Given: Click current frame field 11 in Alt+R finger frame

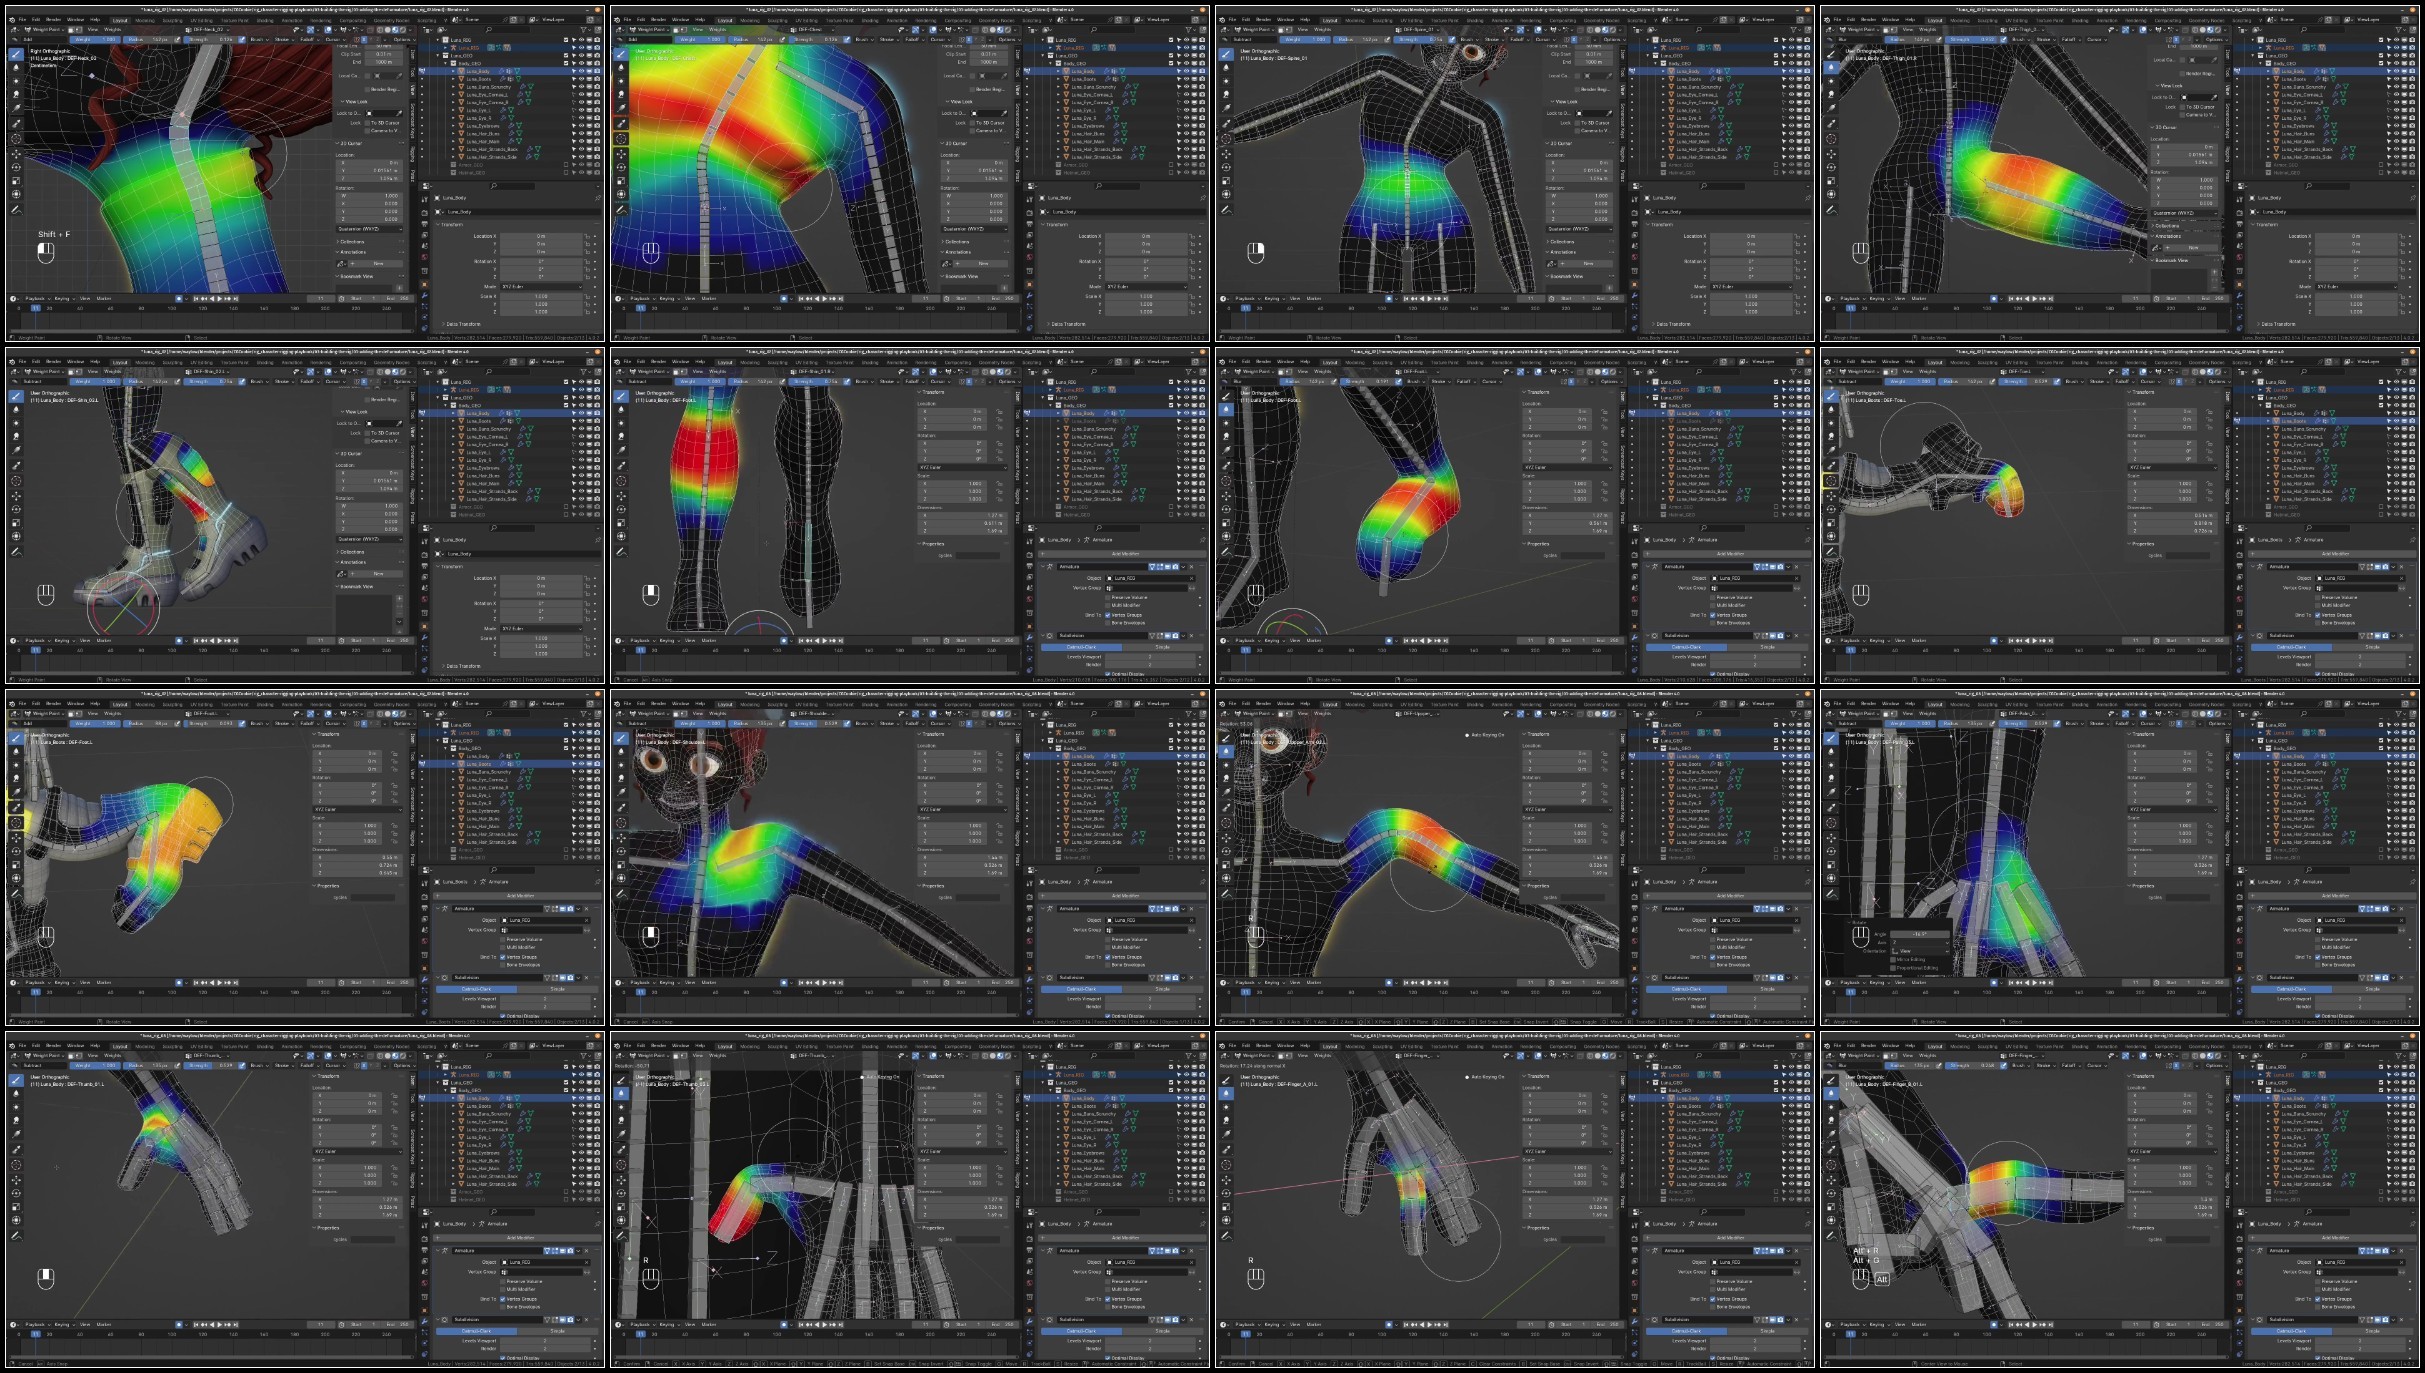Looking at the screenshot, I should tap(2136, 1324).
